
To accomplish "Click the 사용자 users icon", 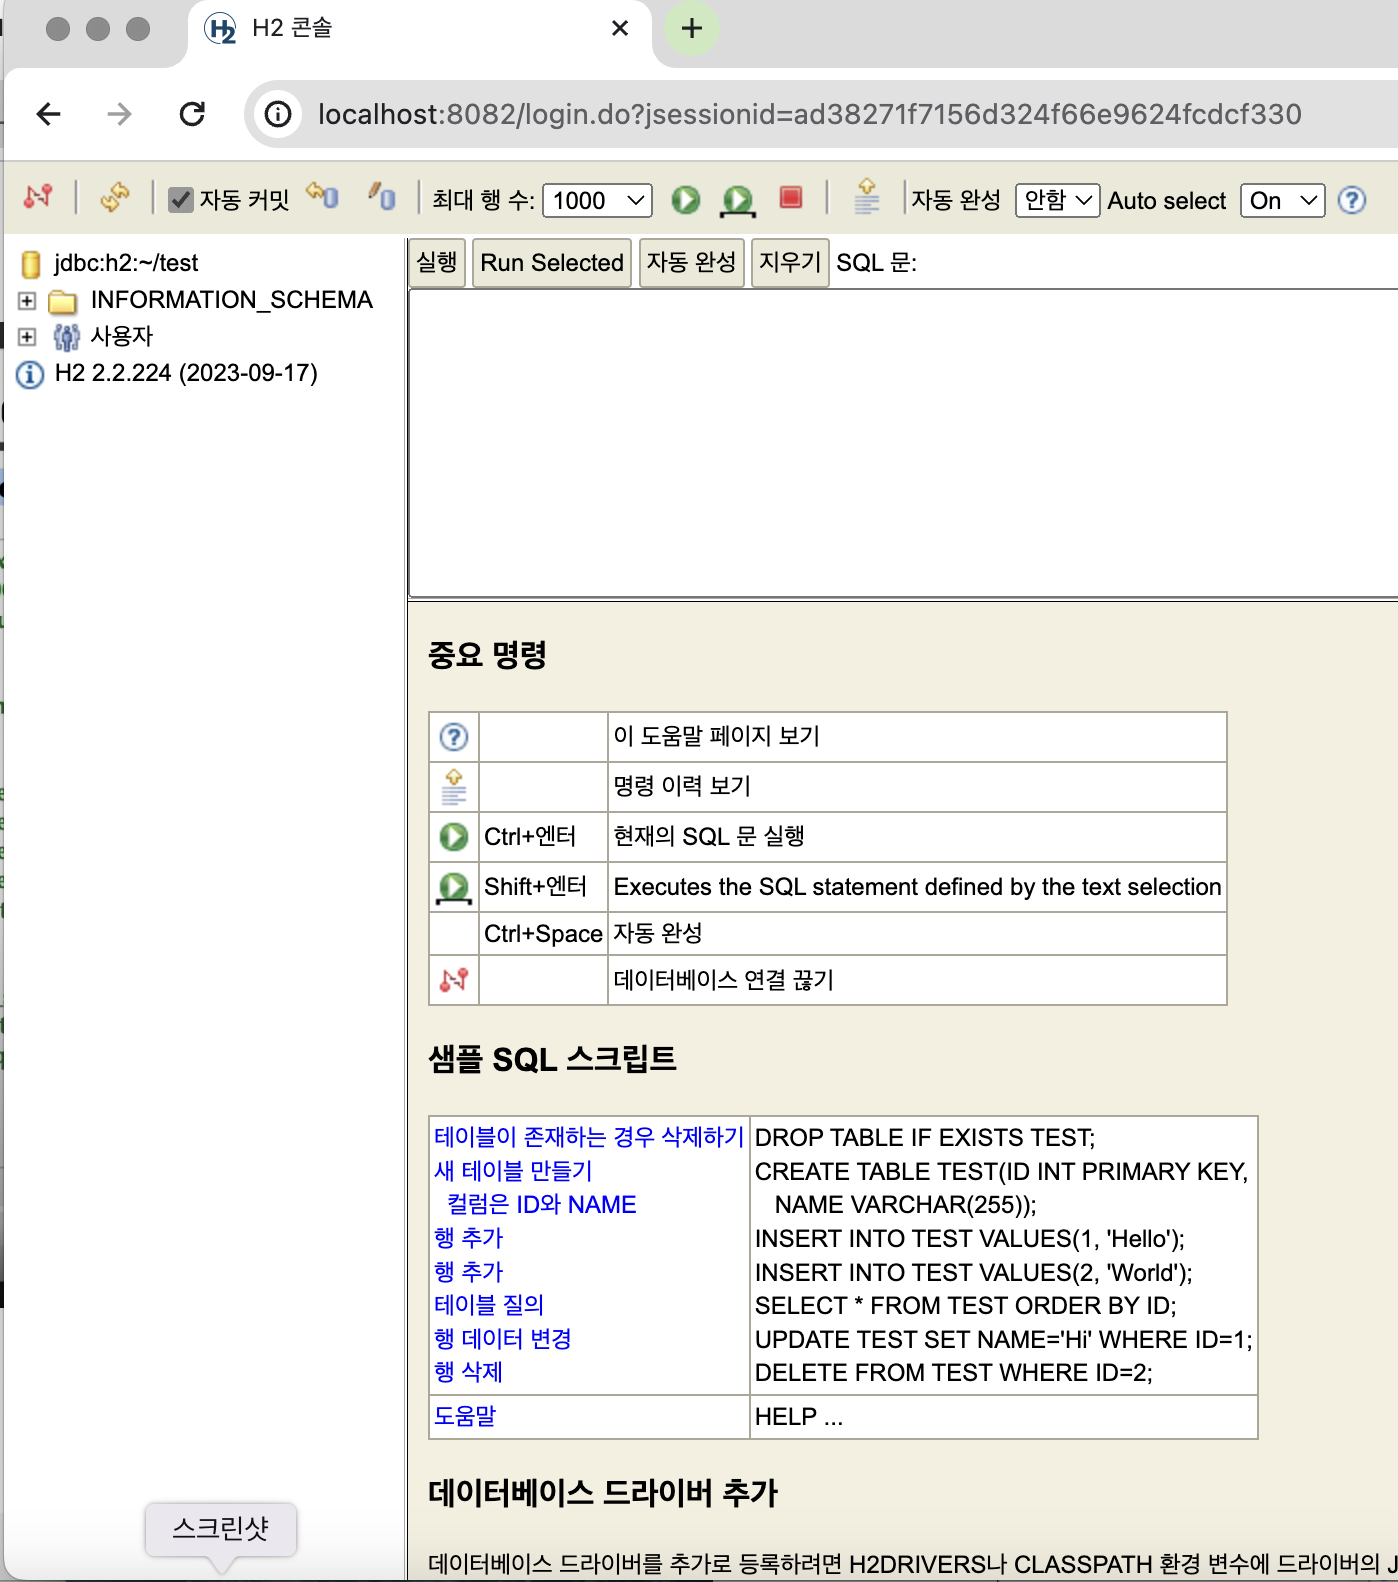I will tap(66, 337).
